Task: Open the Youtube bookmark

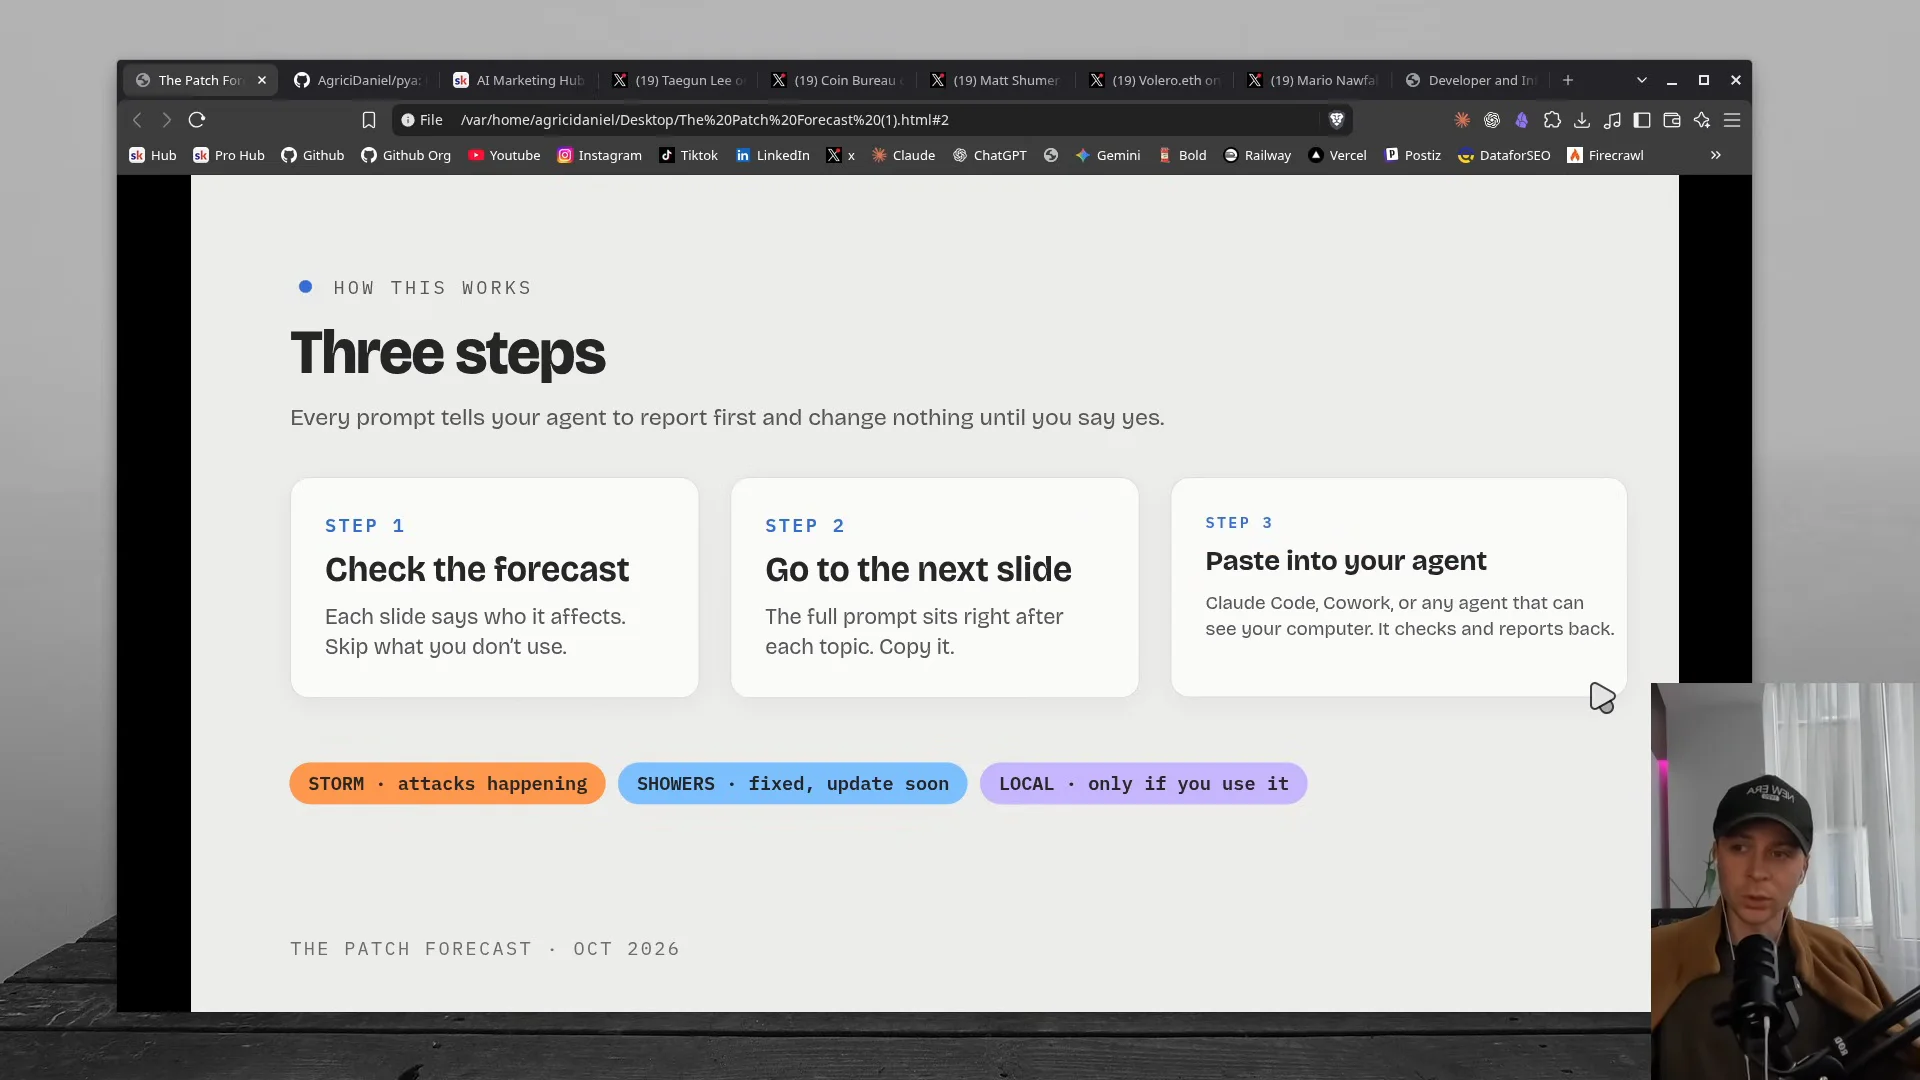Action: [504, 155]
